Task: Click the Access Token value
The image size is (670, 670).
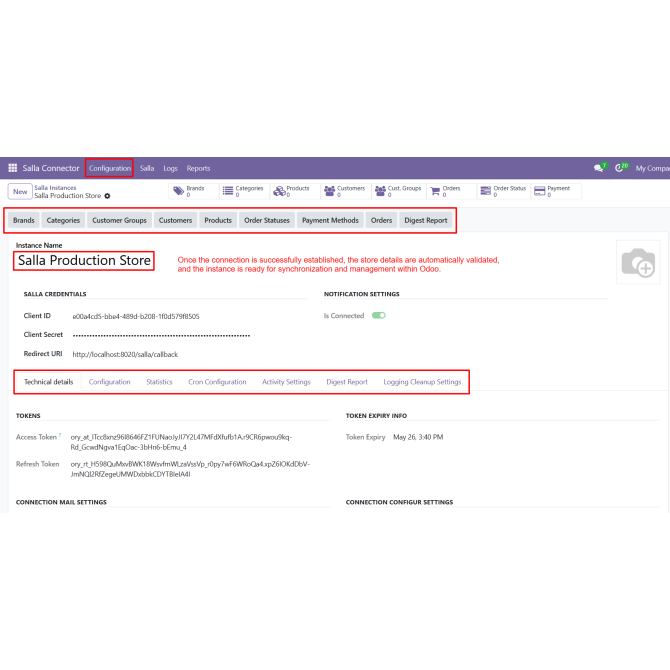Action: click(x=181, y=442)
